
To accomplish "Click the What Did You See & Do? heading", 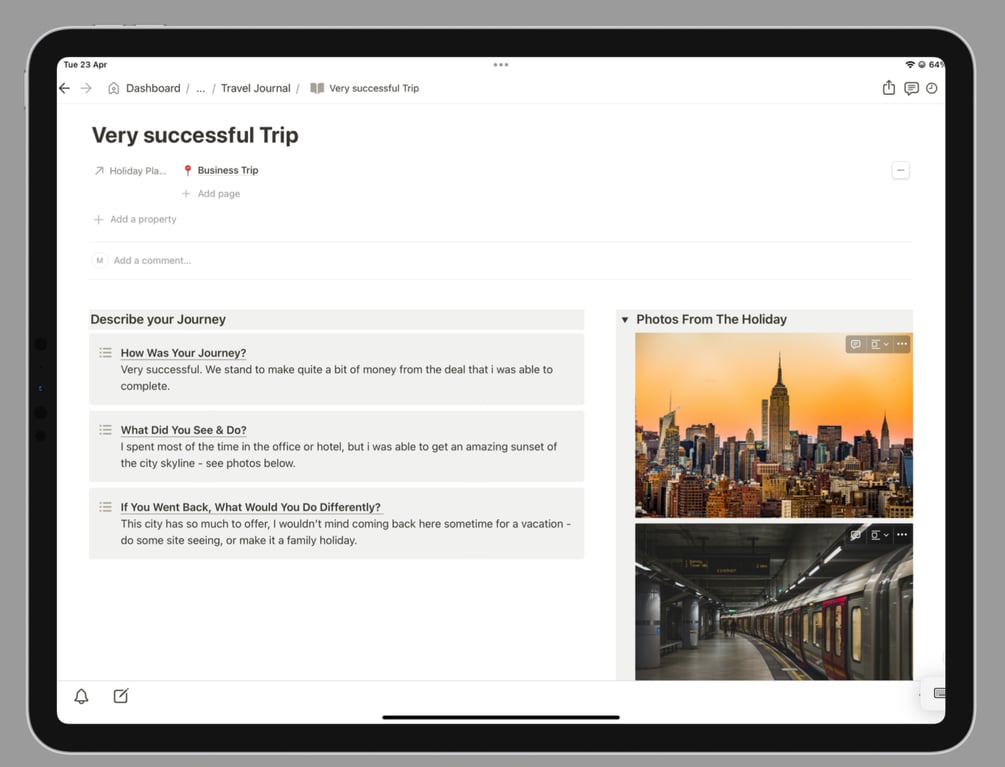I will [183, 430].
